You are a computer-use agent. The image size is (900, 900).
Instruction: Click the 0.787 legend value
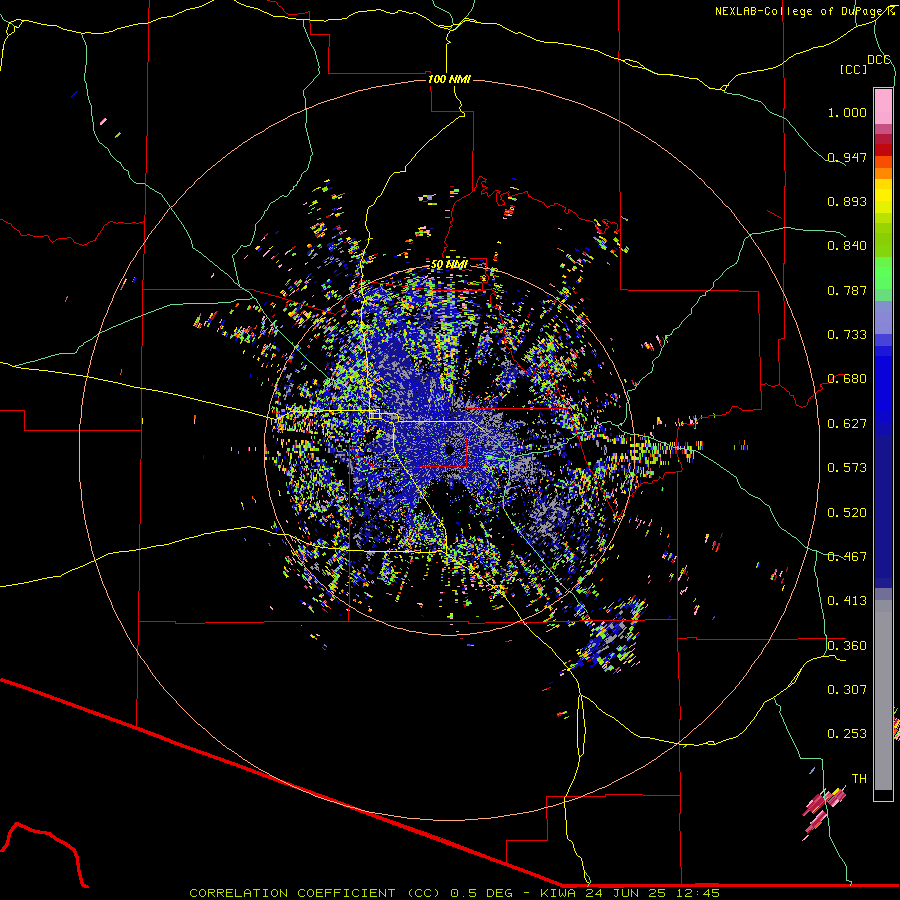847,290
